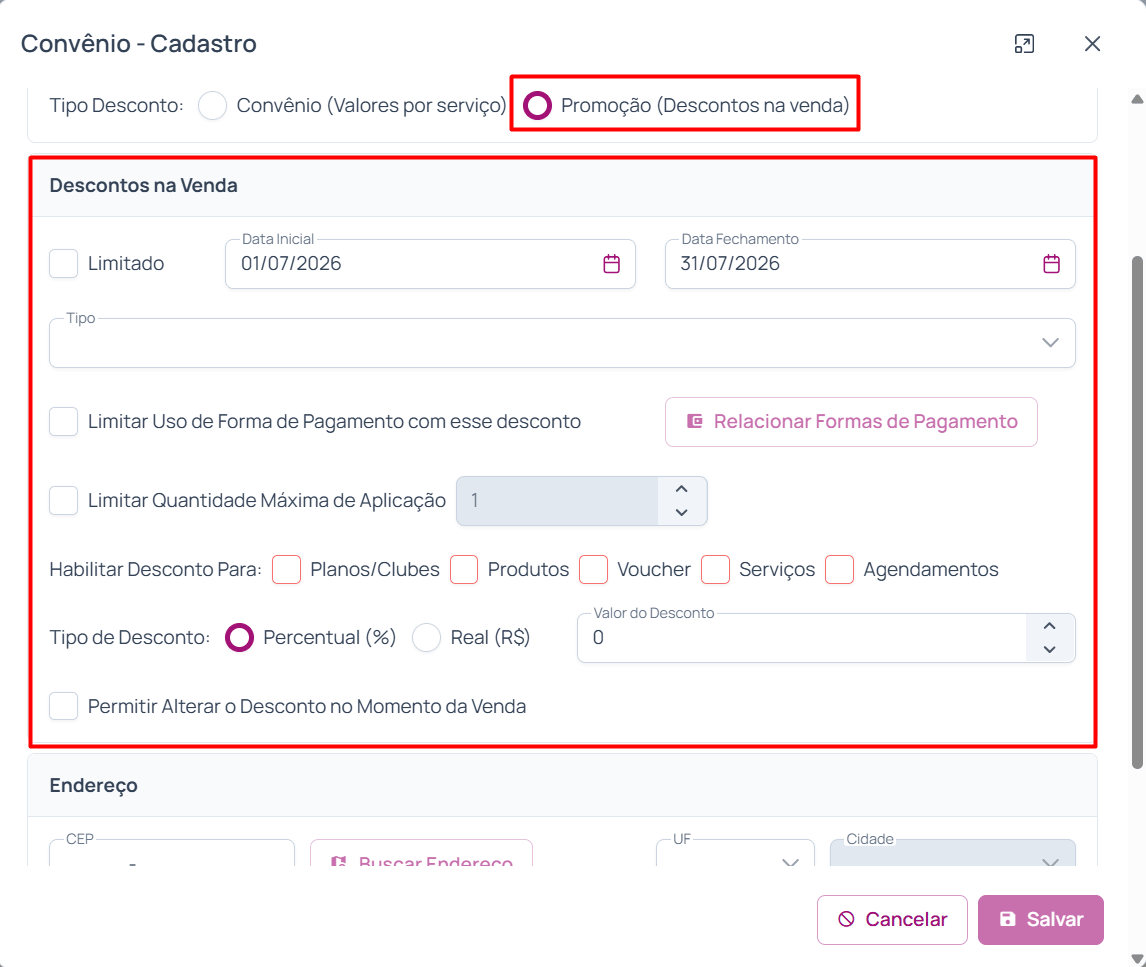
Task: Click Relacionar Formas de Pagamento button
Action: pos(851,422)
